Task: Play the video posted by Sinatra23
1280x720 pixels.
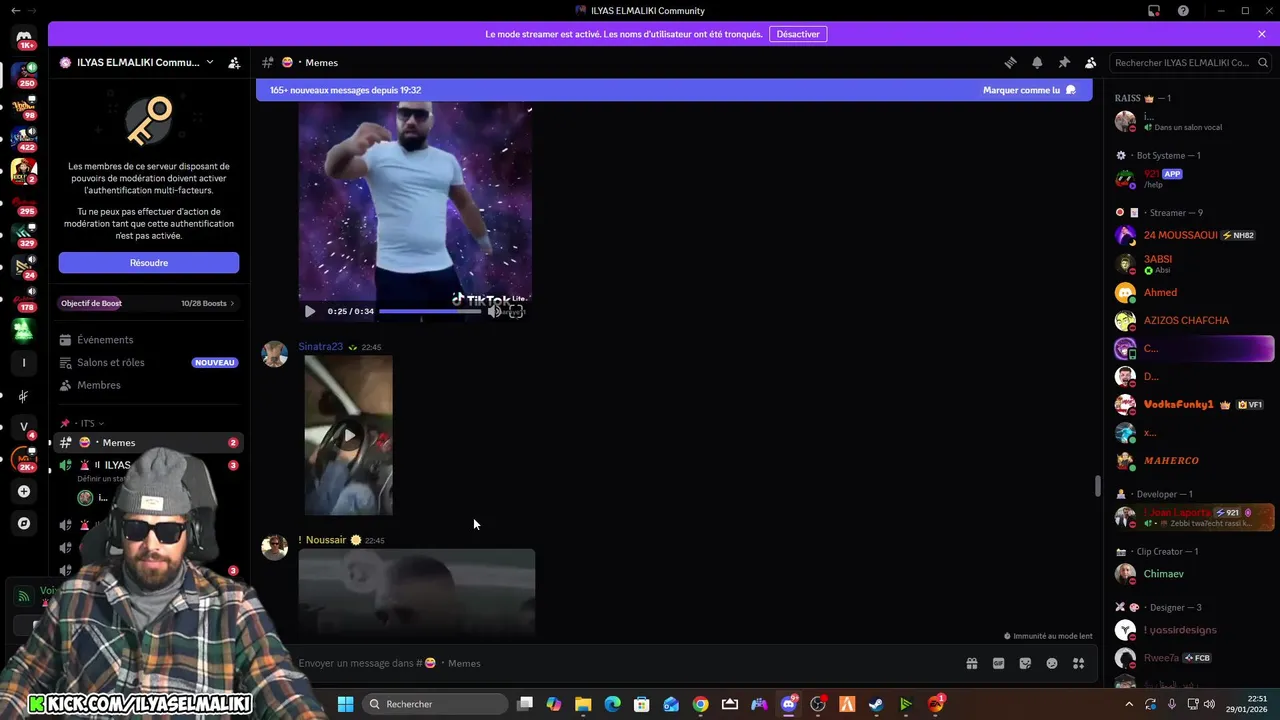Action: coord(349,435)
